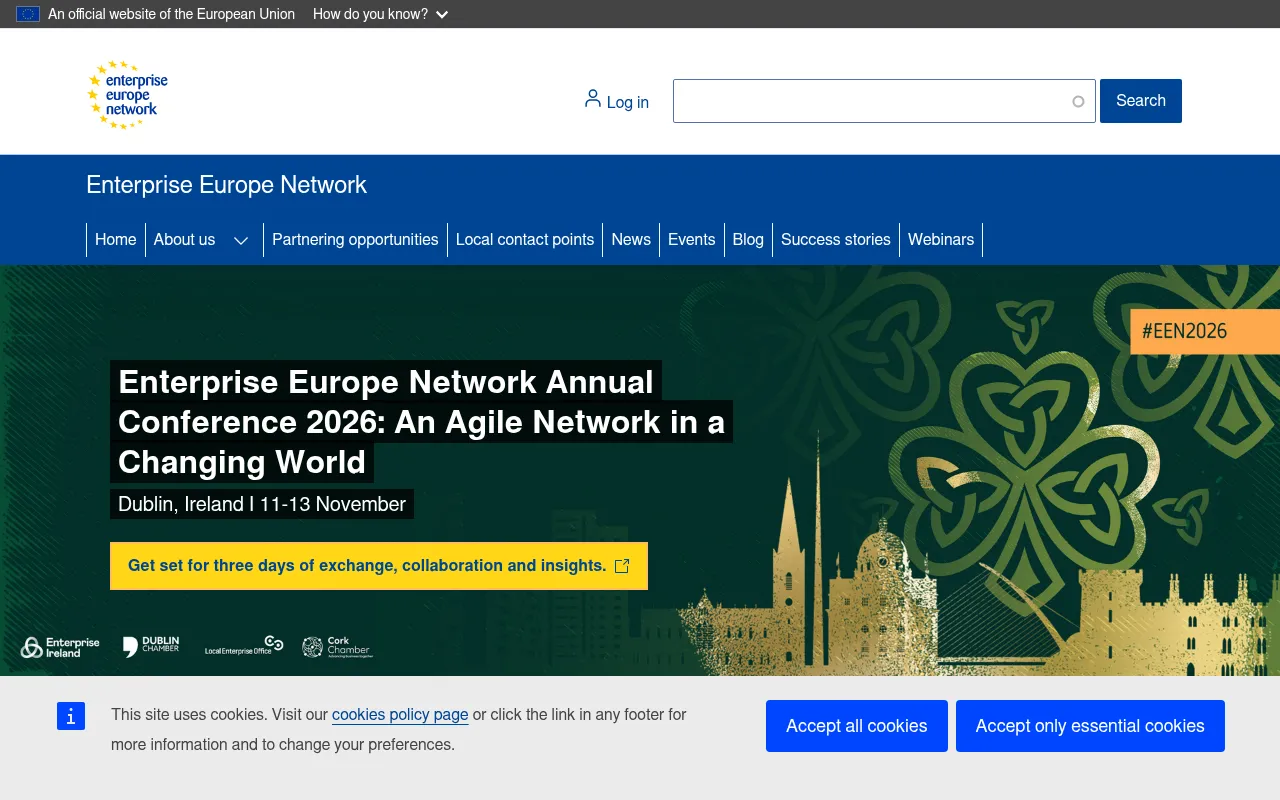
Task: Expand the About us submenu chevron
Action: pyautogui.click(x=241, y=240)
